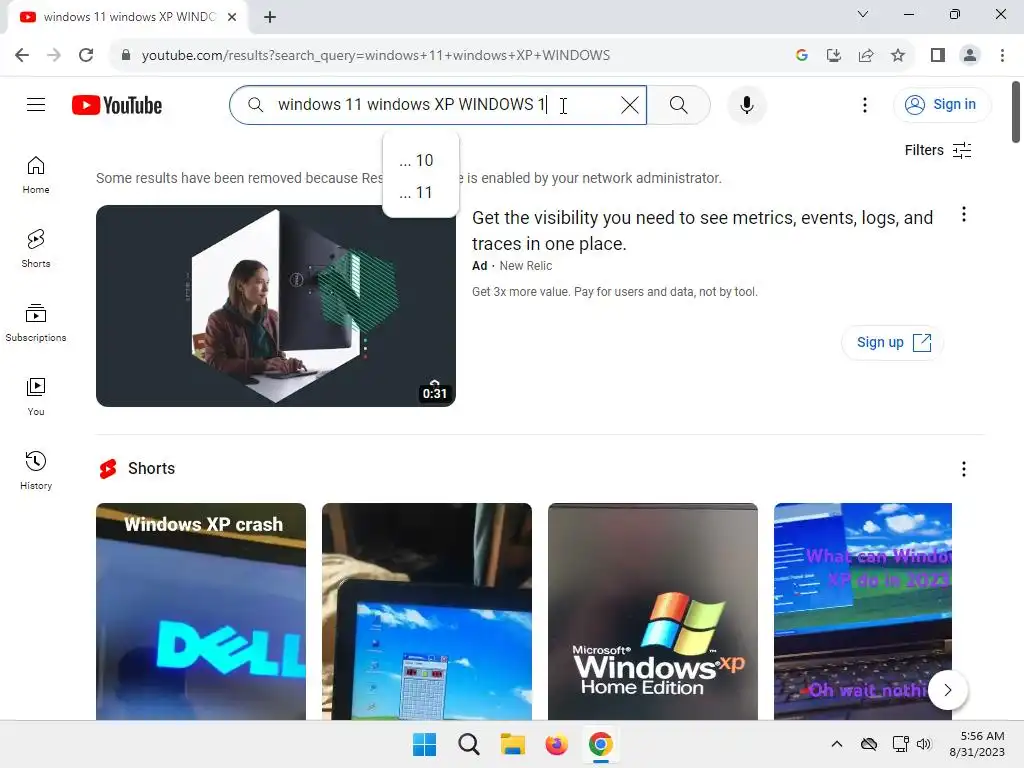Start voice search with the microphone
This screenshot has height=768, width=1024.
click(746, 104)
